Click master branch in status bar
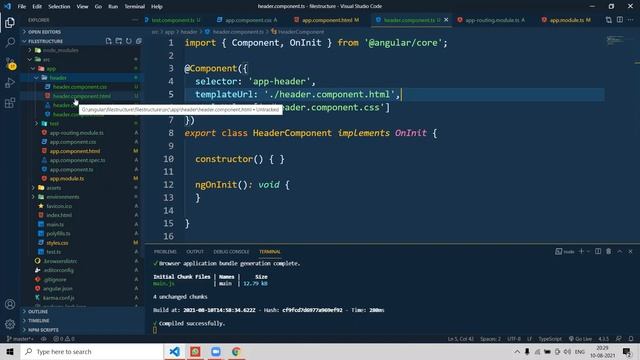 pyautogui.click(x=20, y=339)
